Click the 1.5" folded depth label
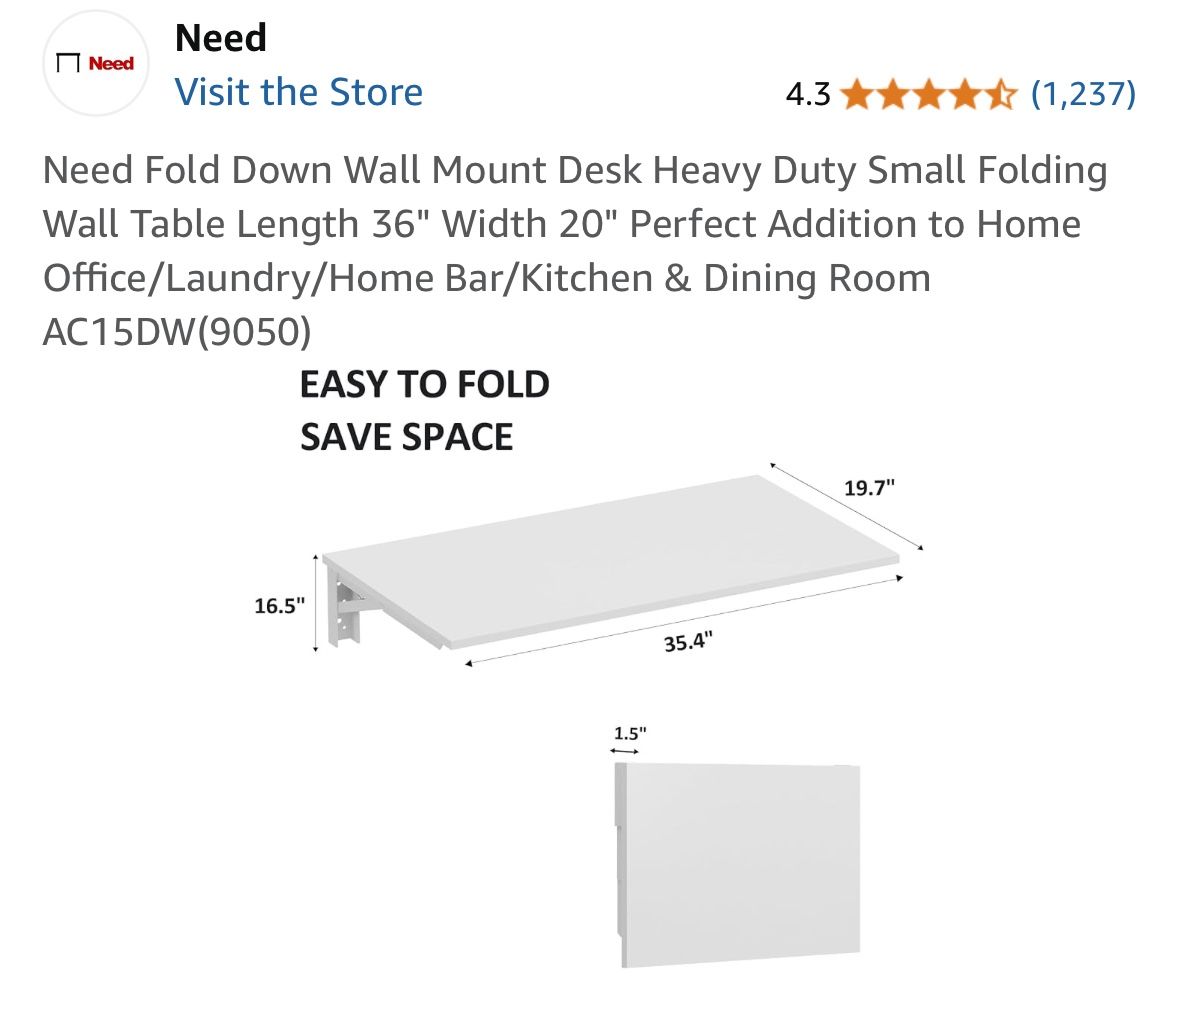Screen dimensions: 1179x1031 click(630, 733)
